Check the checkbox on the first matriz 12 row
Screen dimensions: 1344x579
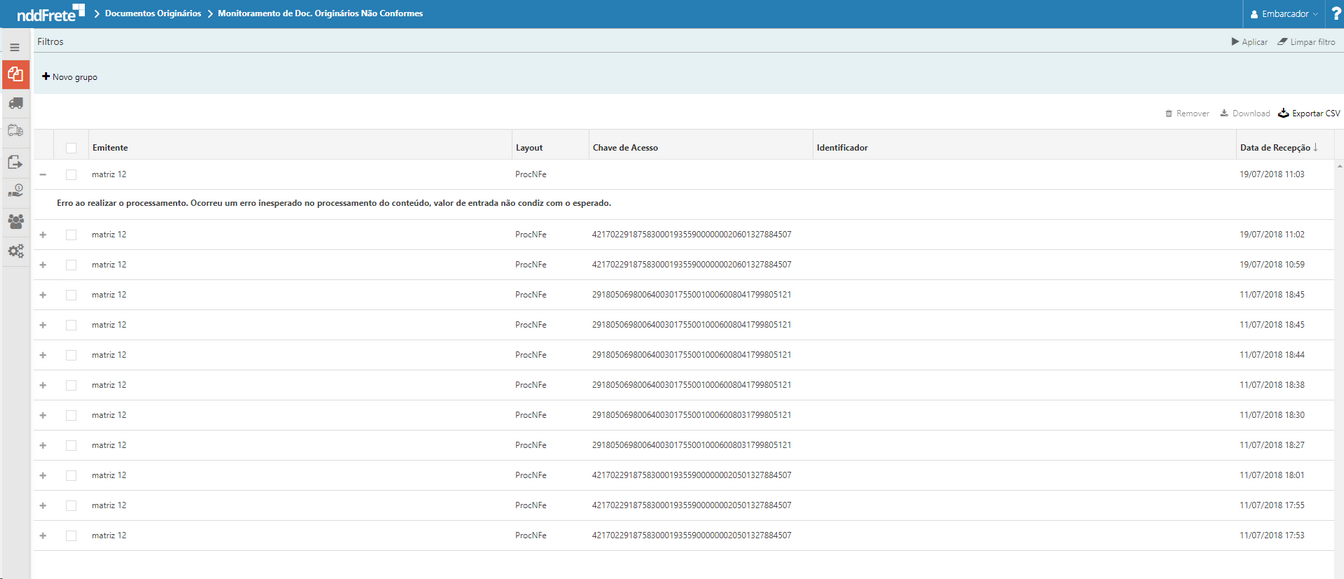(70, 173)
